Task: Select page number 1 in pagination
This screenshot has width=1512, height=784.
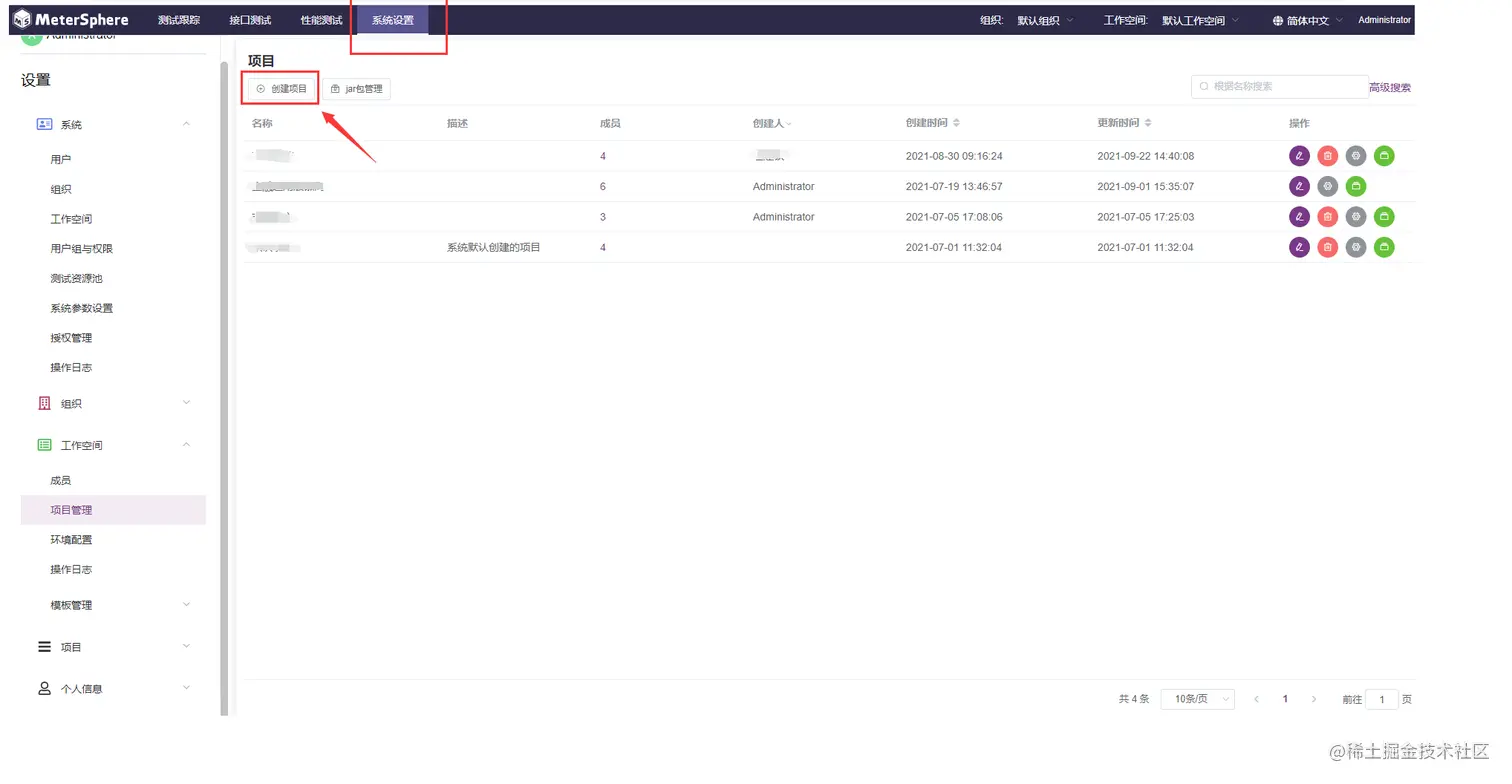Action: click(x=1285, y=699)
